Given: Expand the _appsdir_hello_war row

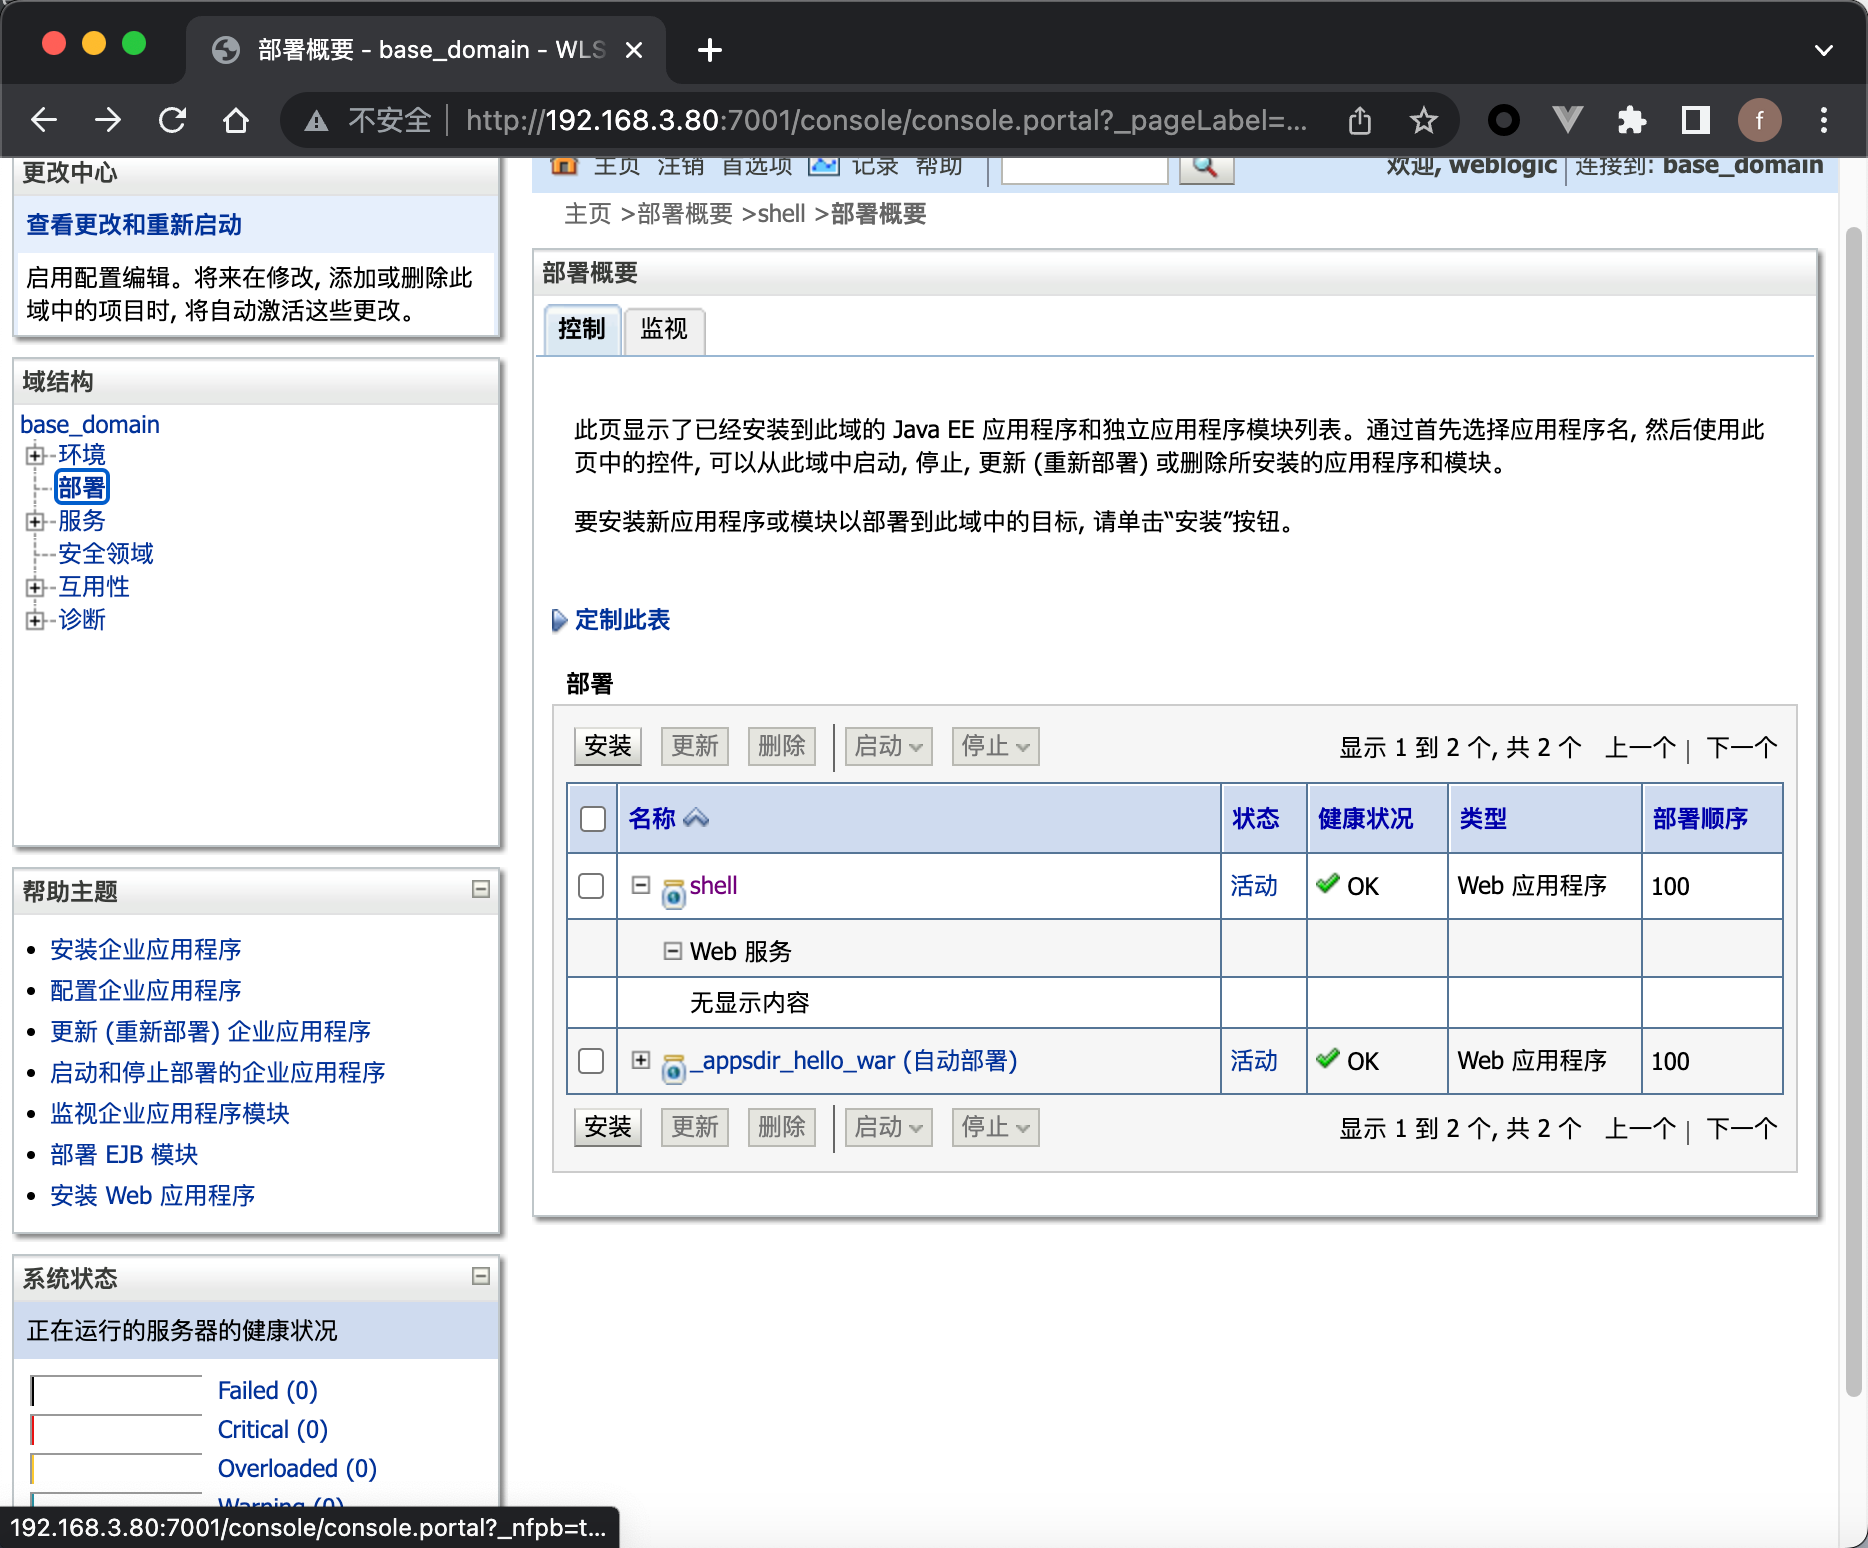Looking at the screenshot, I should (x=641, y=1060).
